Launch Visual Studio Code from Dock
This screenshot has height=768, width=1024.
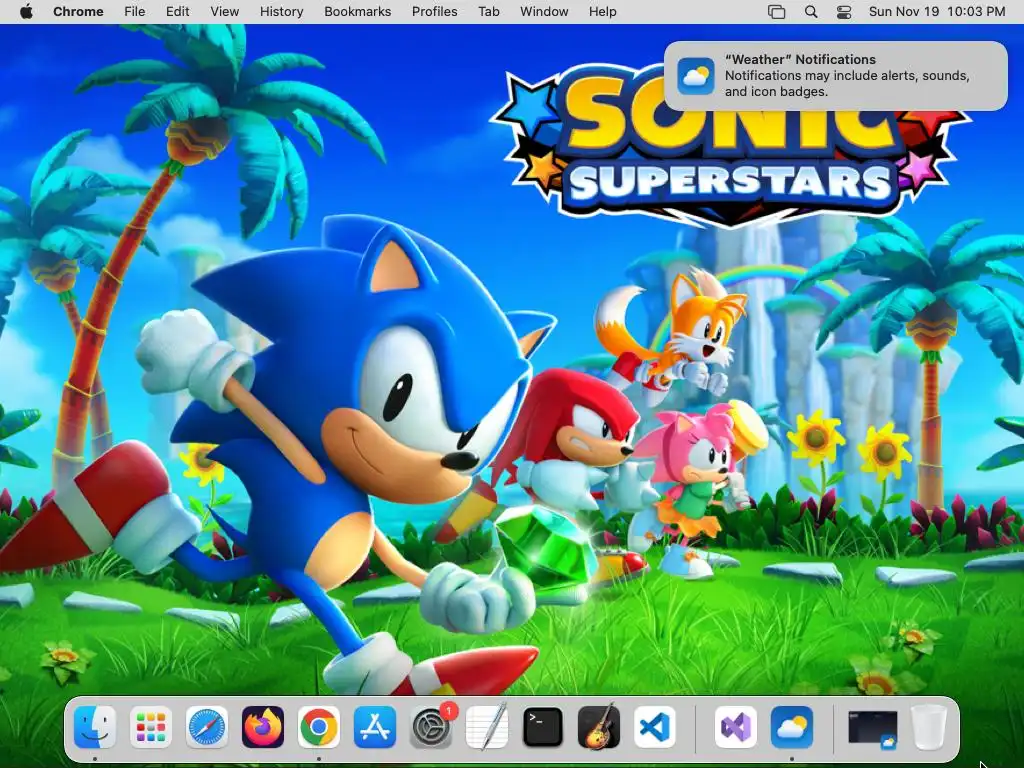pos(655,727)
